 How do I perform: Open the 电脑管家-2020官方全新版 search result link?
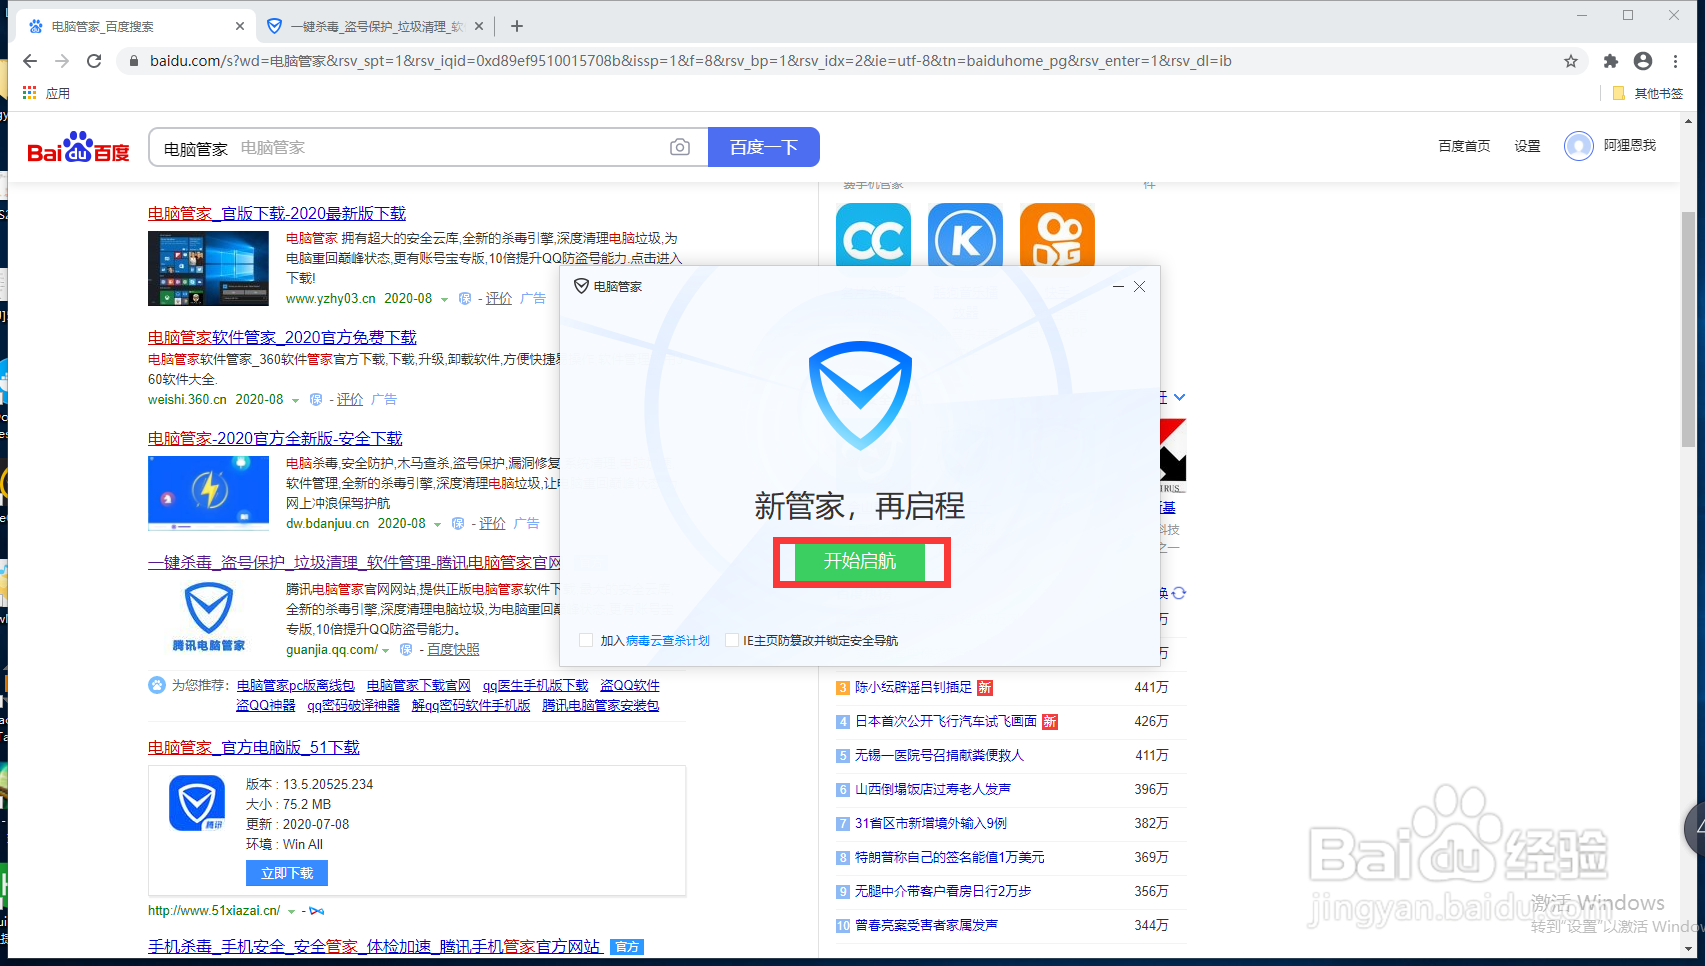coord(275,437)
